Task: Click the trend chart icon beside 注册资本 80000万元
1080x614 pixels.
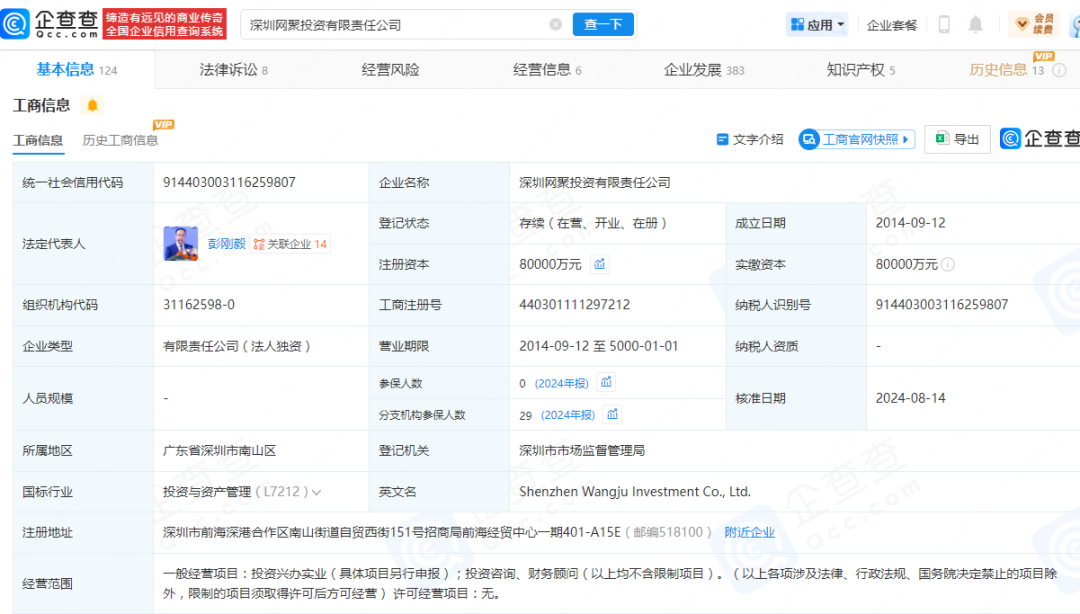Action: [600, 264]
